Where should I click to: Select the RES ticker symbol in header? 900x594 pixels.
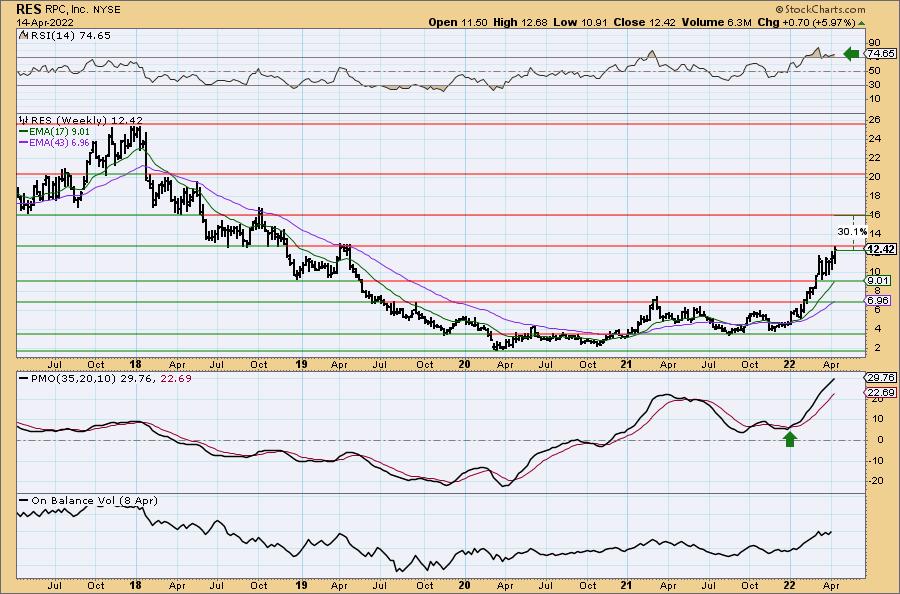coord(28,10)
